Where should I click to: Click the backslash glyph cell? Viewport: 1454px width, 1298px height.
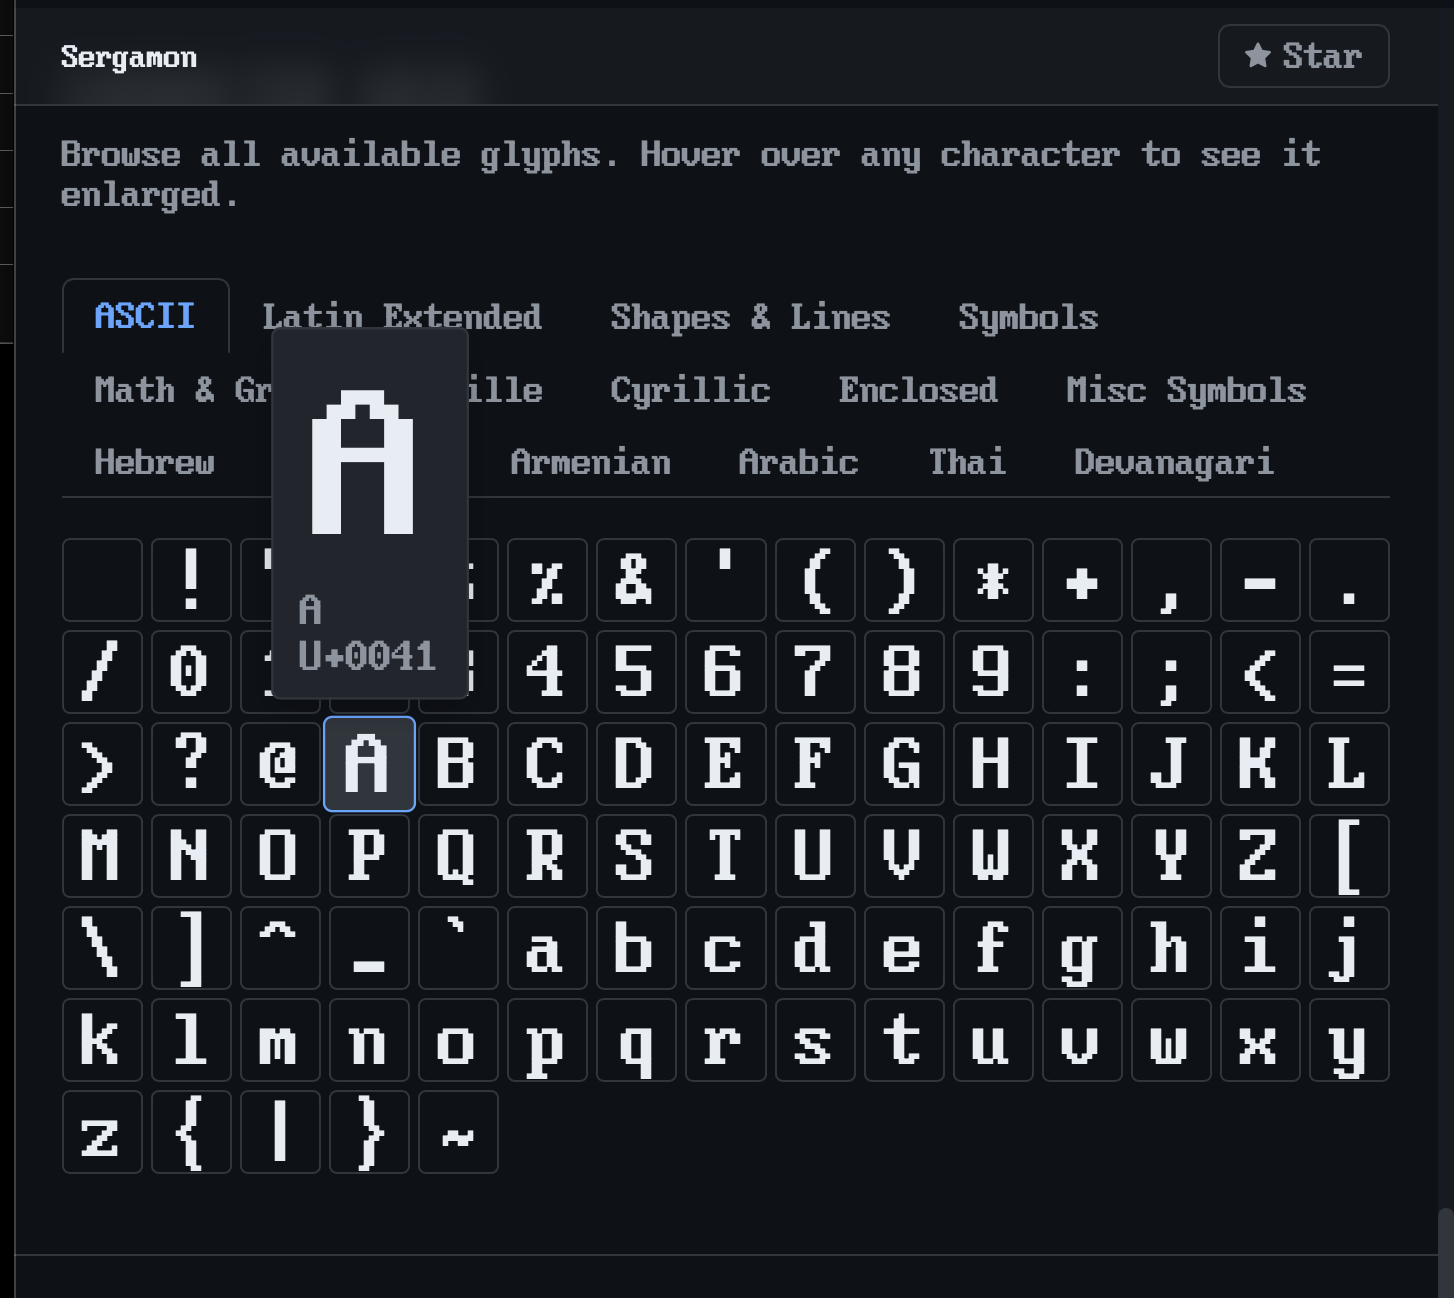click(102, 948)
